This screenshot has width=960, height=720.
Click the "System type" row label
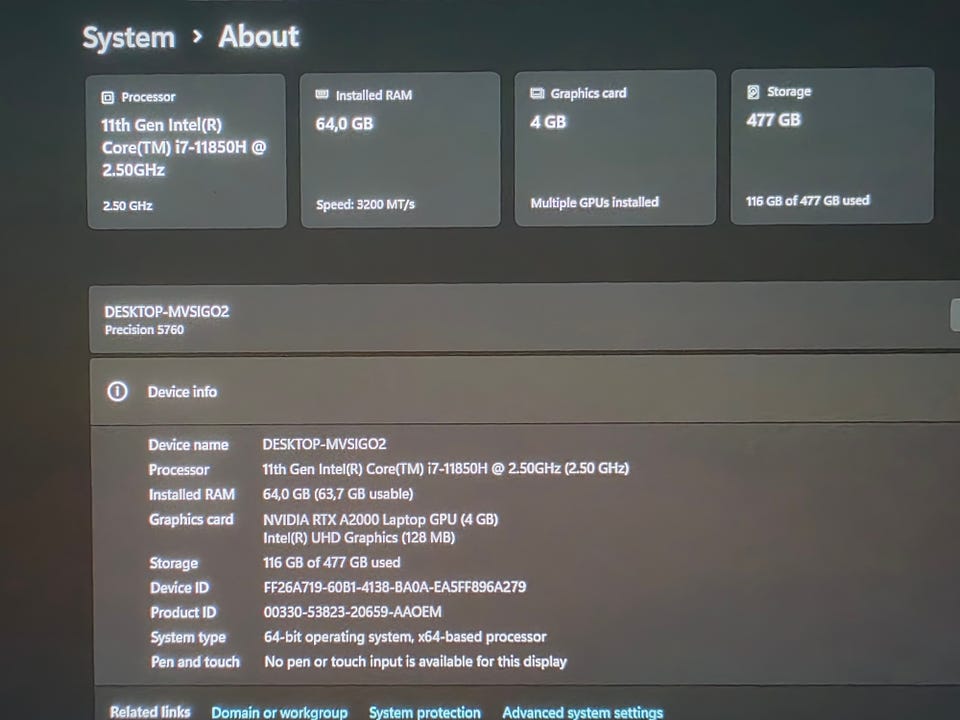click(x=188, y=638)
